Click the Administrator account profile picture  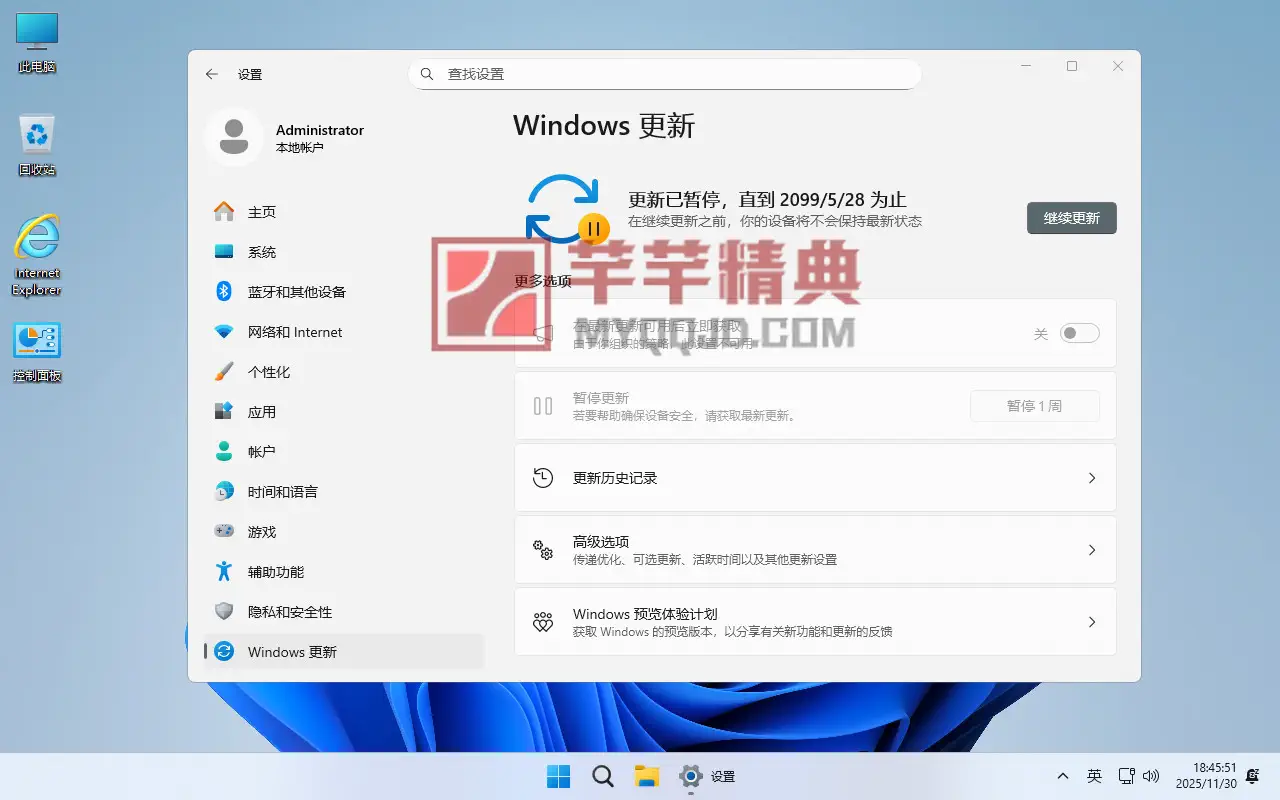tap(234, 137)
